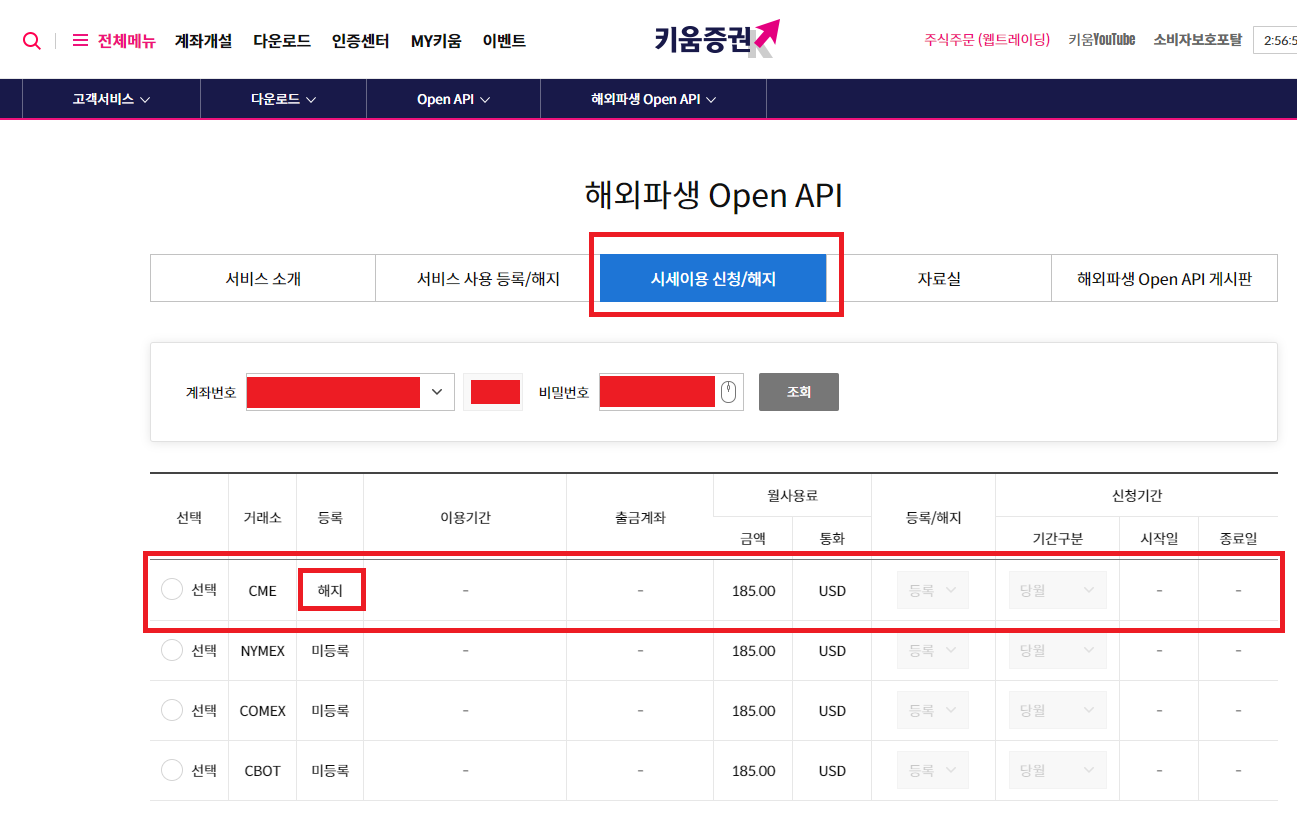Click the CBOT row 미등록 status
This screenshot has width=1297, height=821.
[330, 770]
